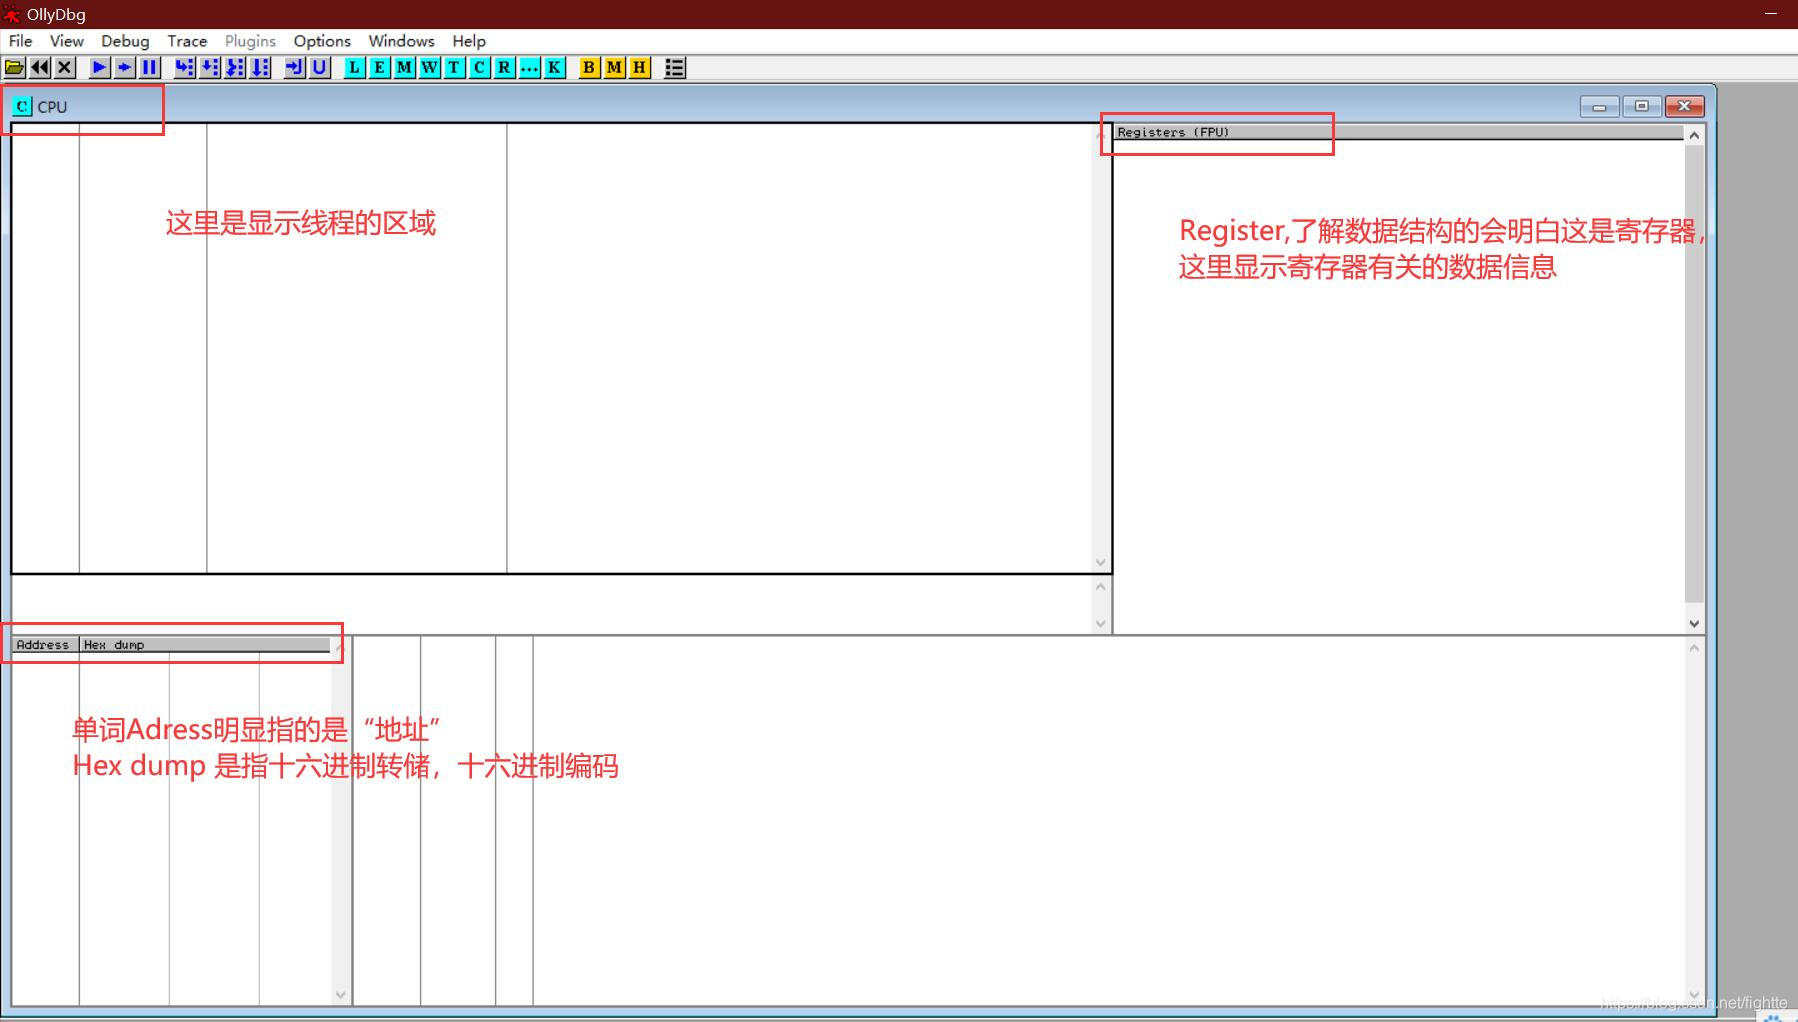Open the Windows menu
Image resolution: width=1798 pixels, height=1022 pixels.
401,41
